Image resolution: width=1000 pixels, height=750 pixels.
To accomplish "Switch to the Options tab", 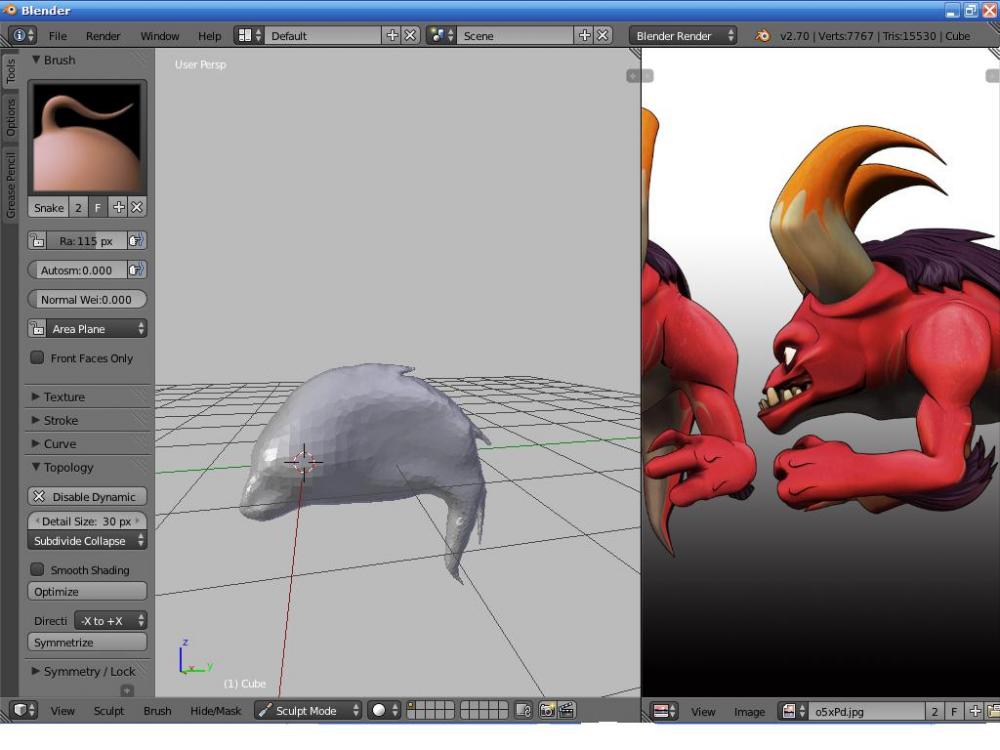I will (11, 117).
